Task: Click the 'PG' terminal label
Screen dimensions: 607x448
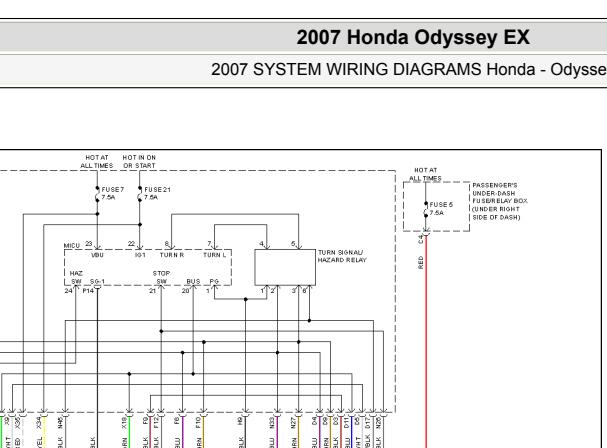Action: pos(214,282)
